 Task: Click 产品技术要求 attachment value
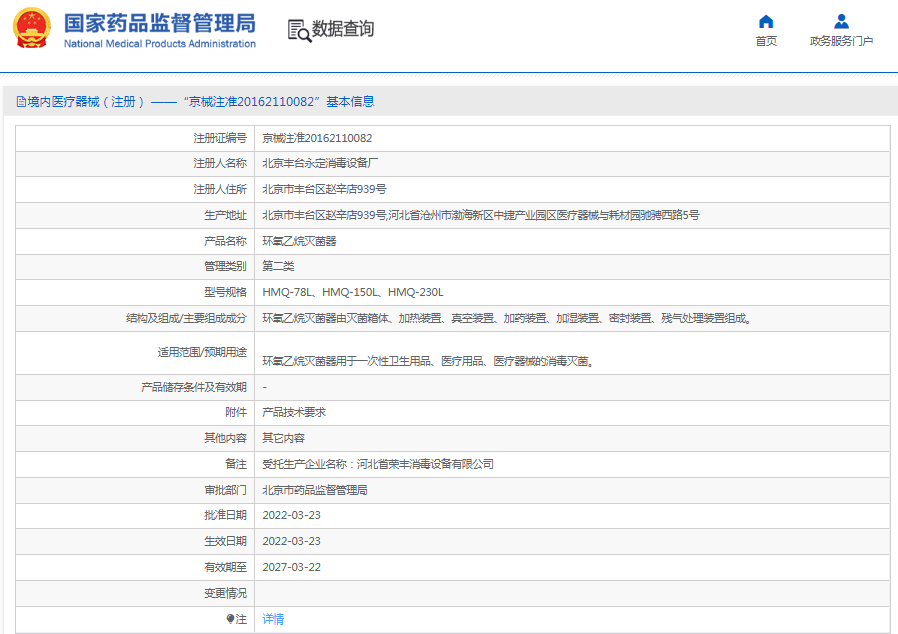(x=294, y=412)
